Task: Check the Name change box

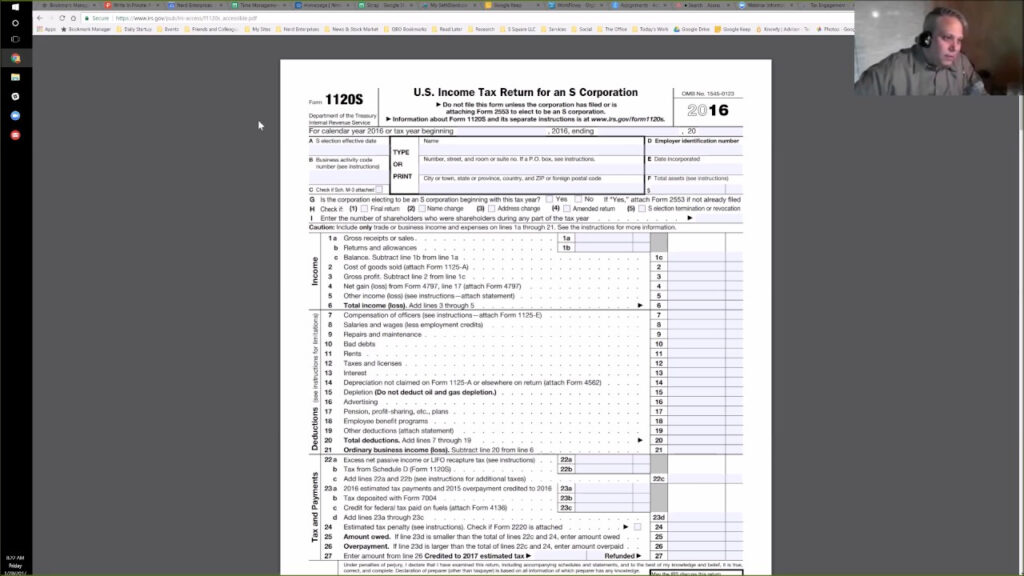Action: pyautogui.click(x=422, y=208)
